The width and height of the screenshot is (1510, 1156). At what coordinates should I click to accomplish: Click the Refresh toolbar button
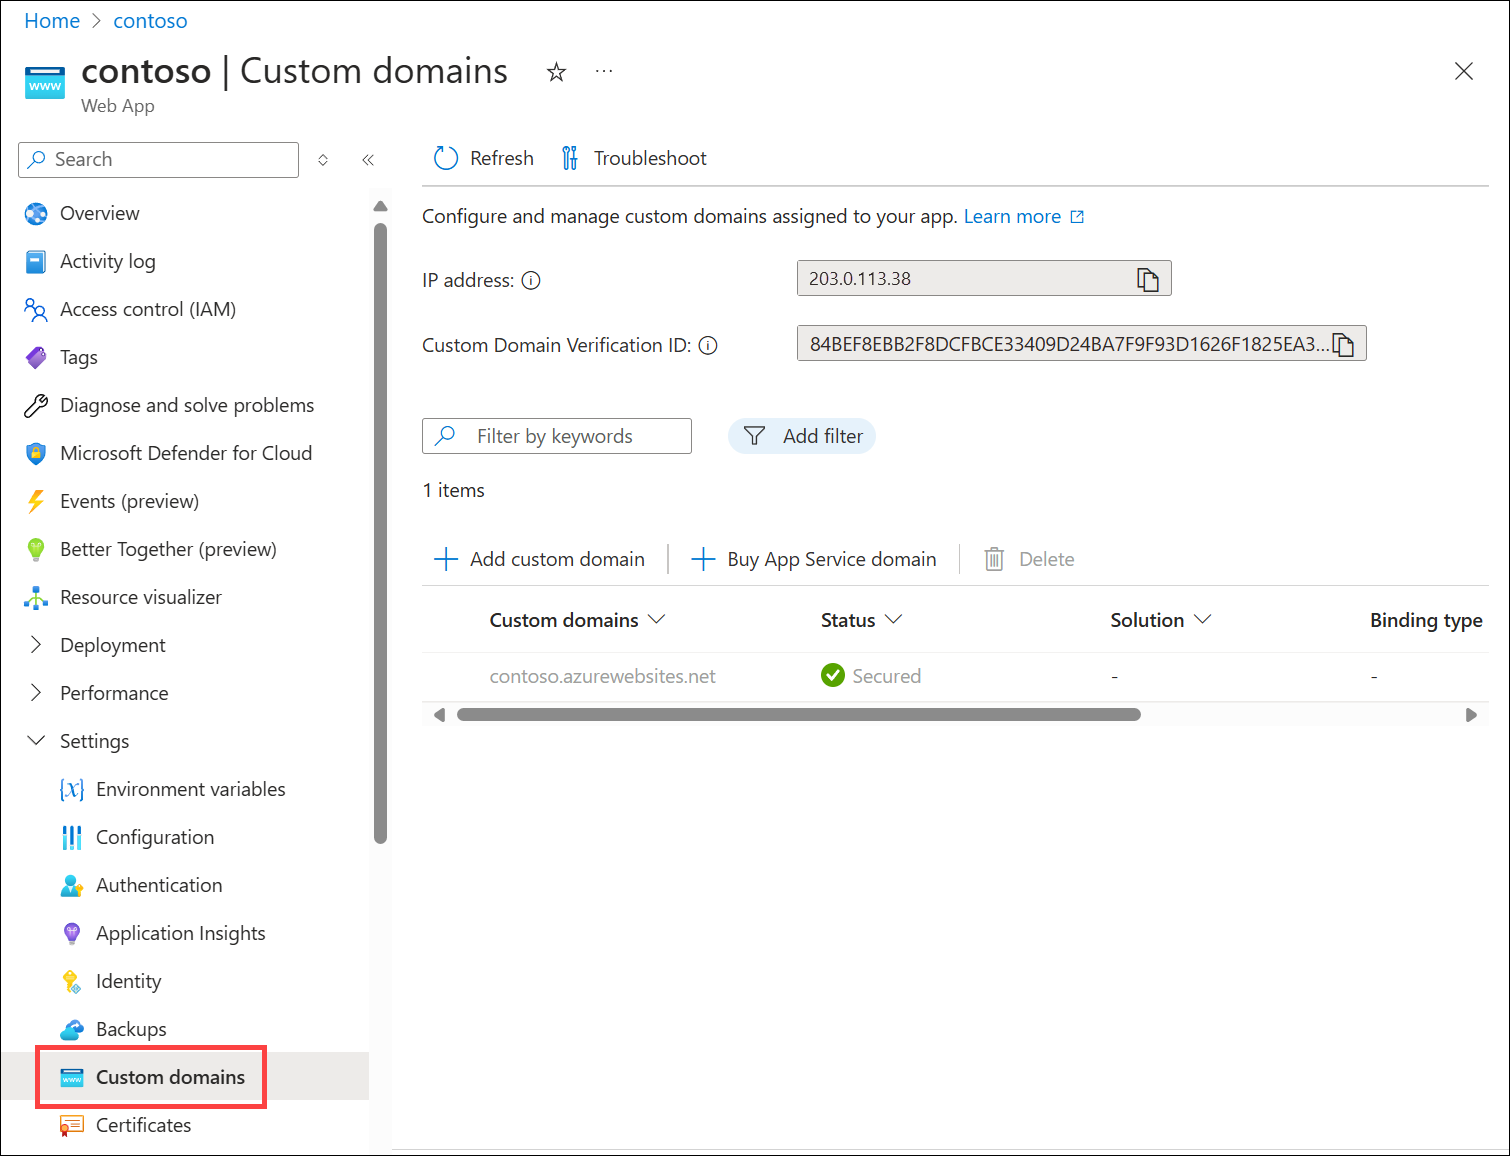coord(484,158)
